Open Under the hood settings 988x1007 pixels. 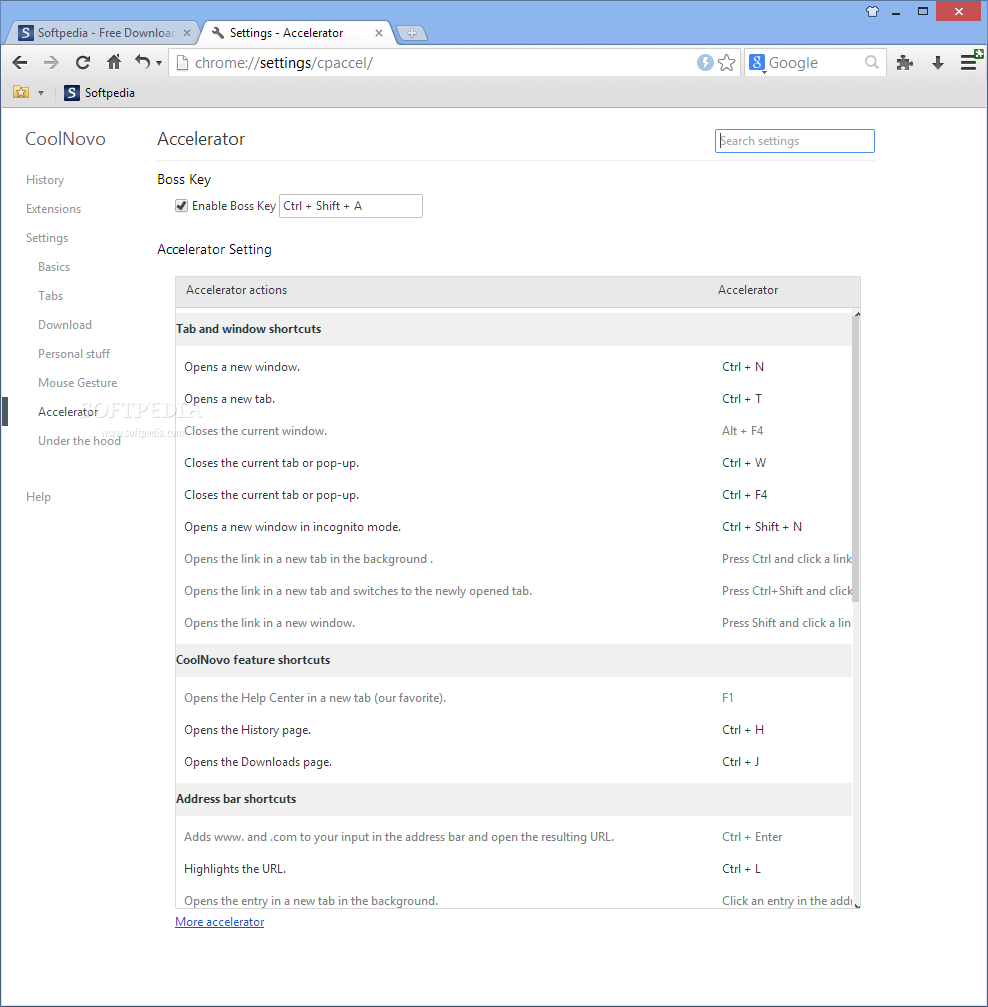click(x=80, y=441)
